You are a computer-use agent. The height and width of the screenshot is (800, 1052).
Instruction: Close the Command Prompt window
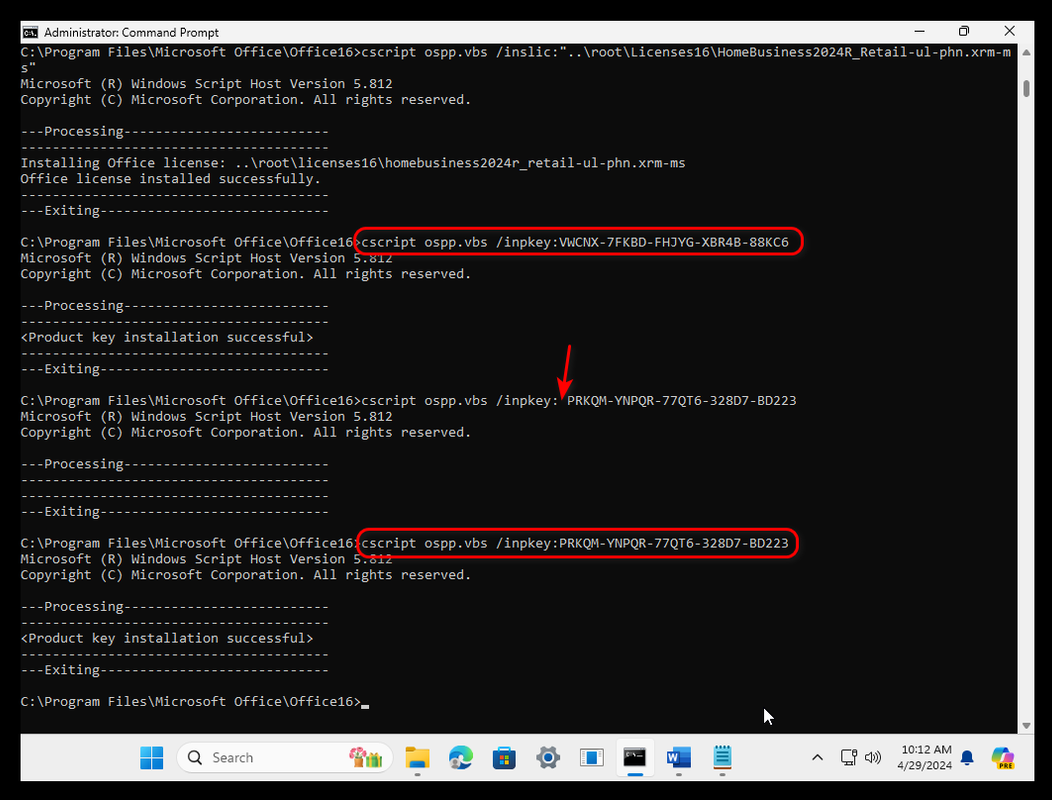tap(1009, 32)
